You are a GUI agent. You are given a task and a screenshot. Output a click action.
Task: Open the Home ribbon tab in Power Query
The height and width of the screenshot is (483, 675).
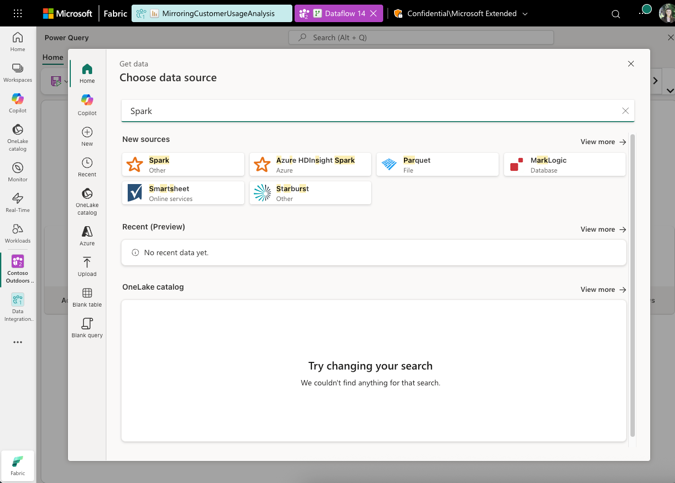[x=53, y=57]
